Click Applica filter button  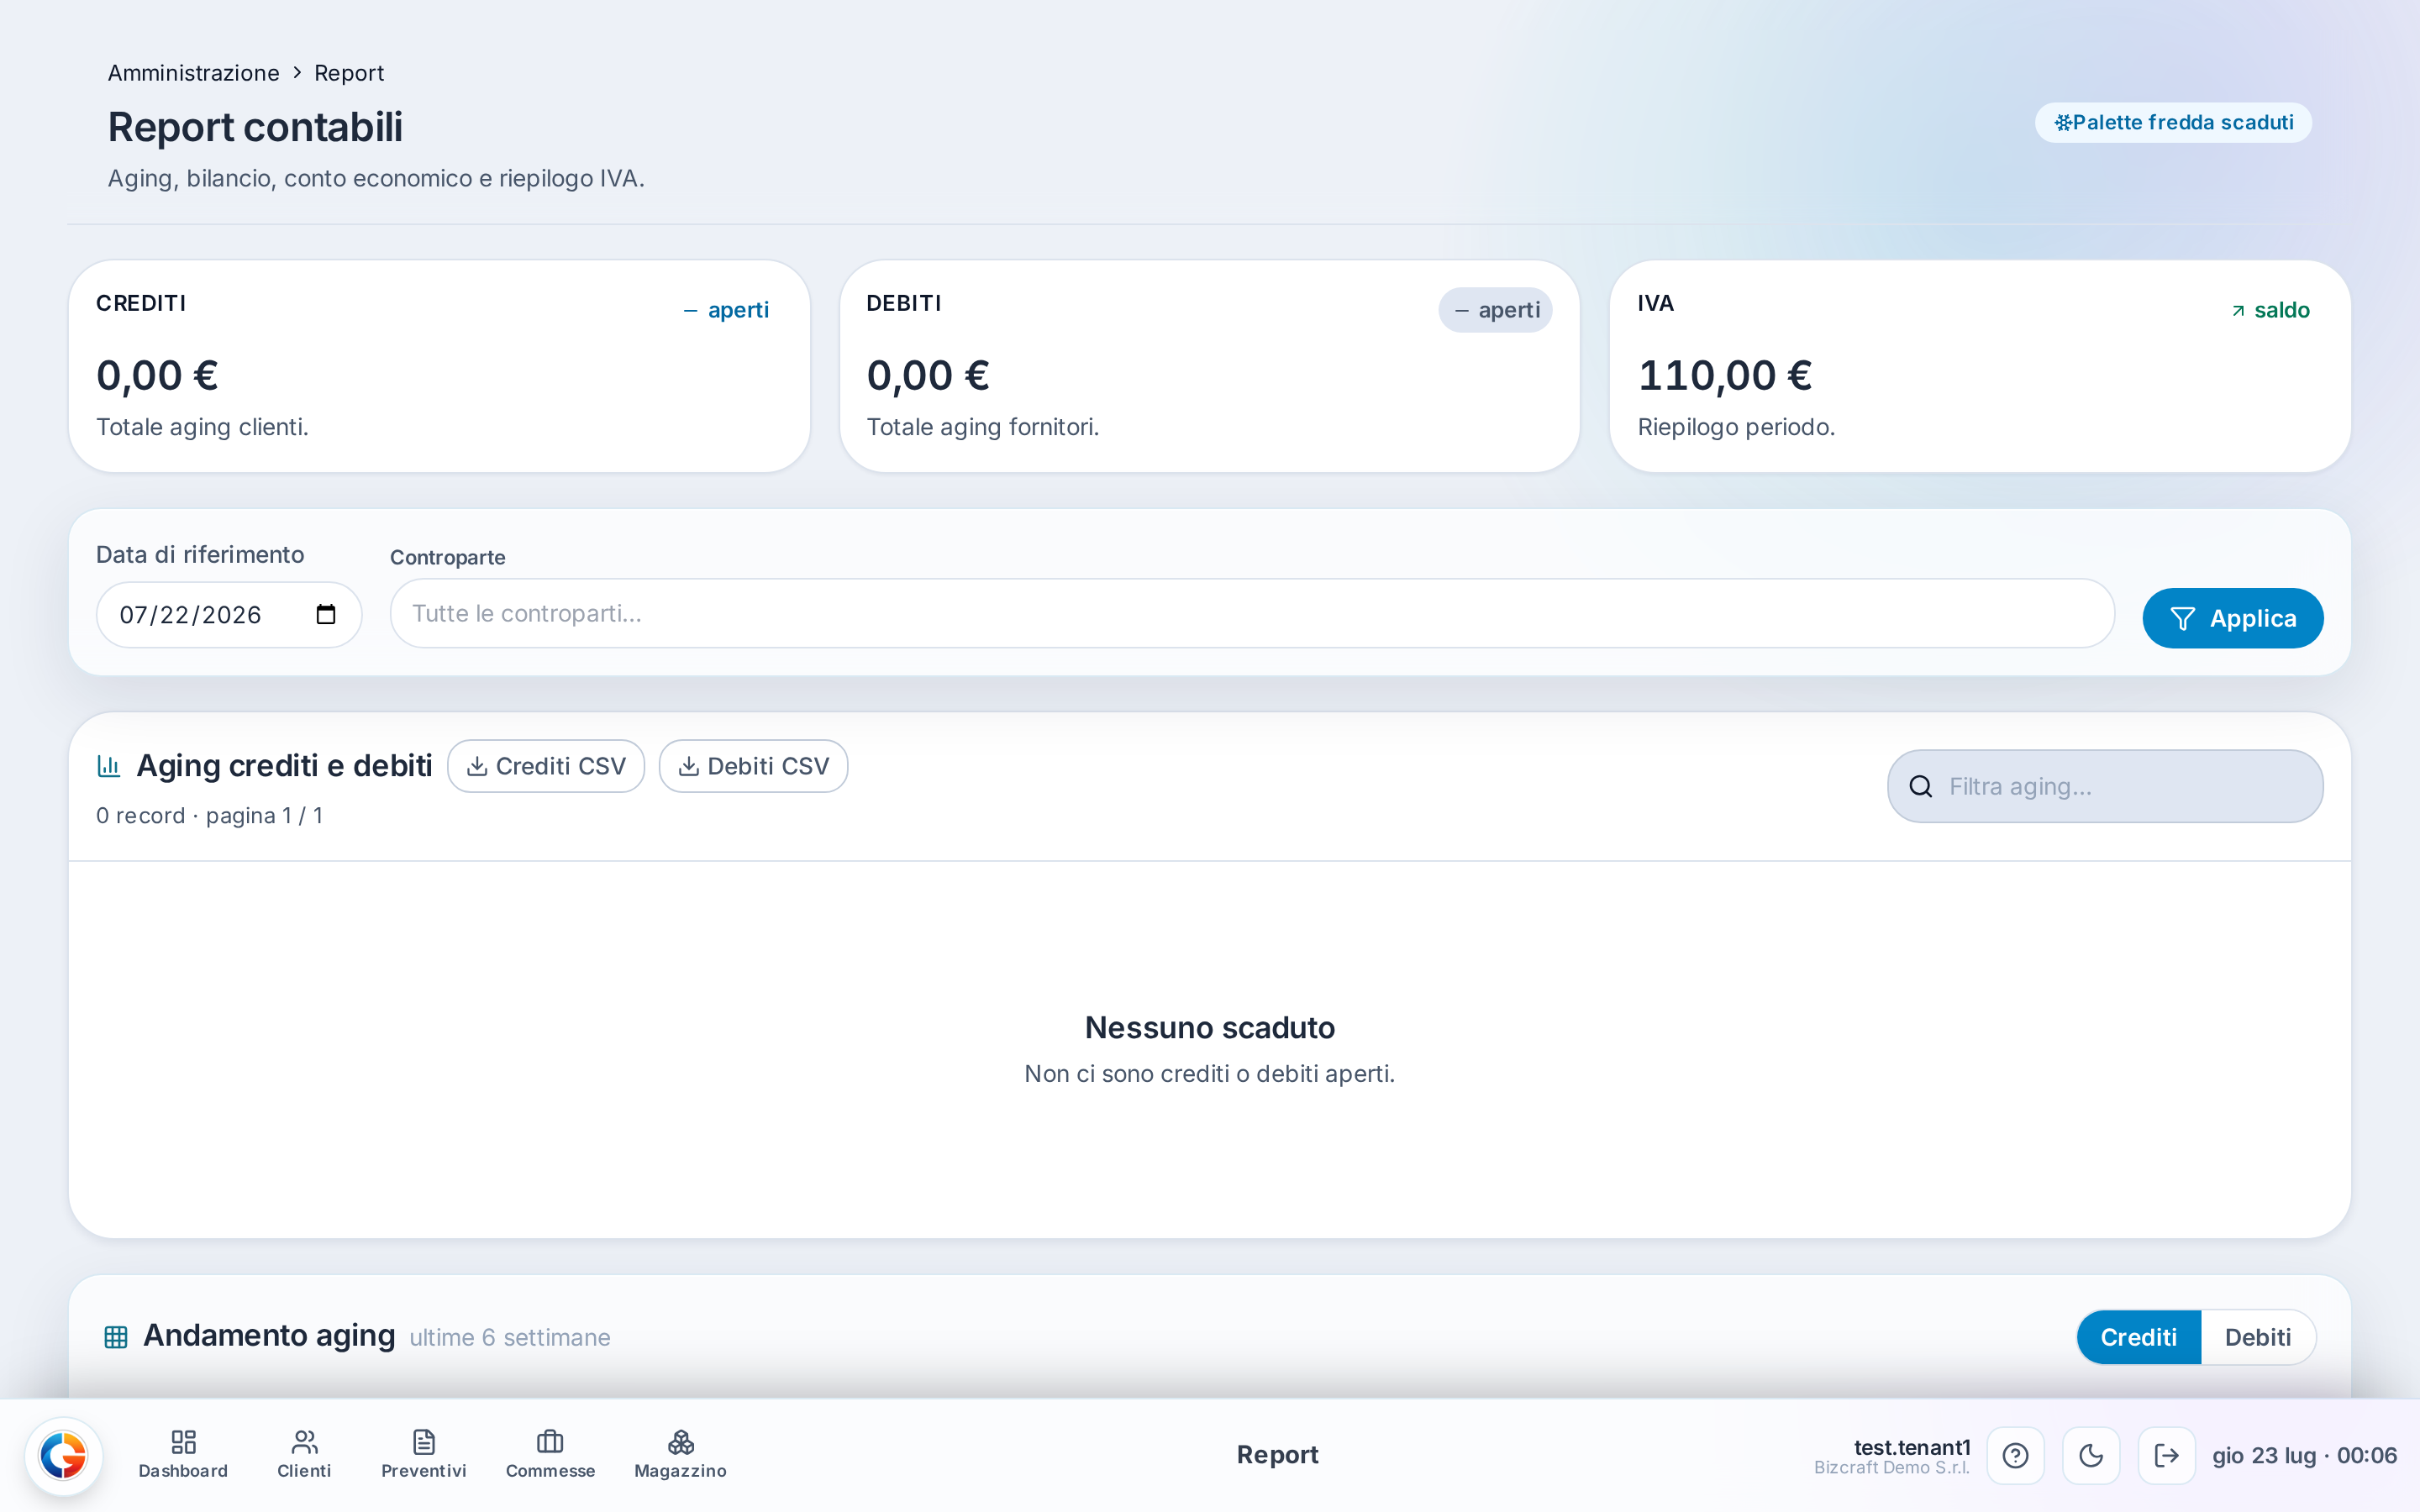pos(2232,618)
